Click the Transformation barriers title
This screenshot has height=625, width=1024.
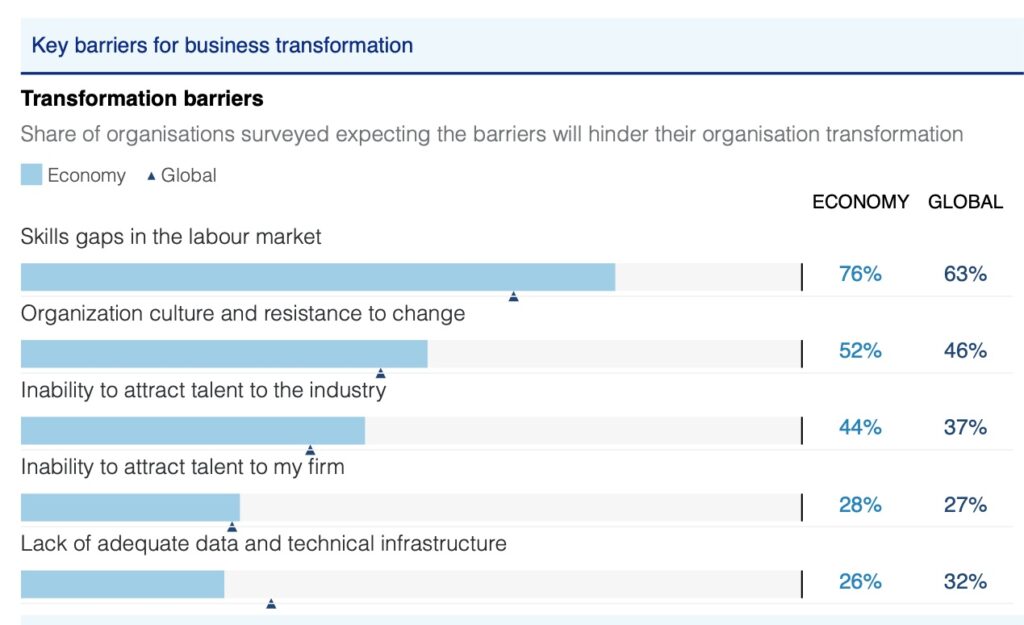pos(142,99)
